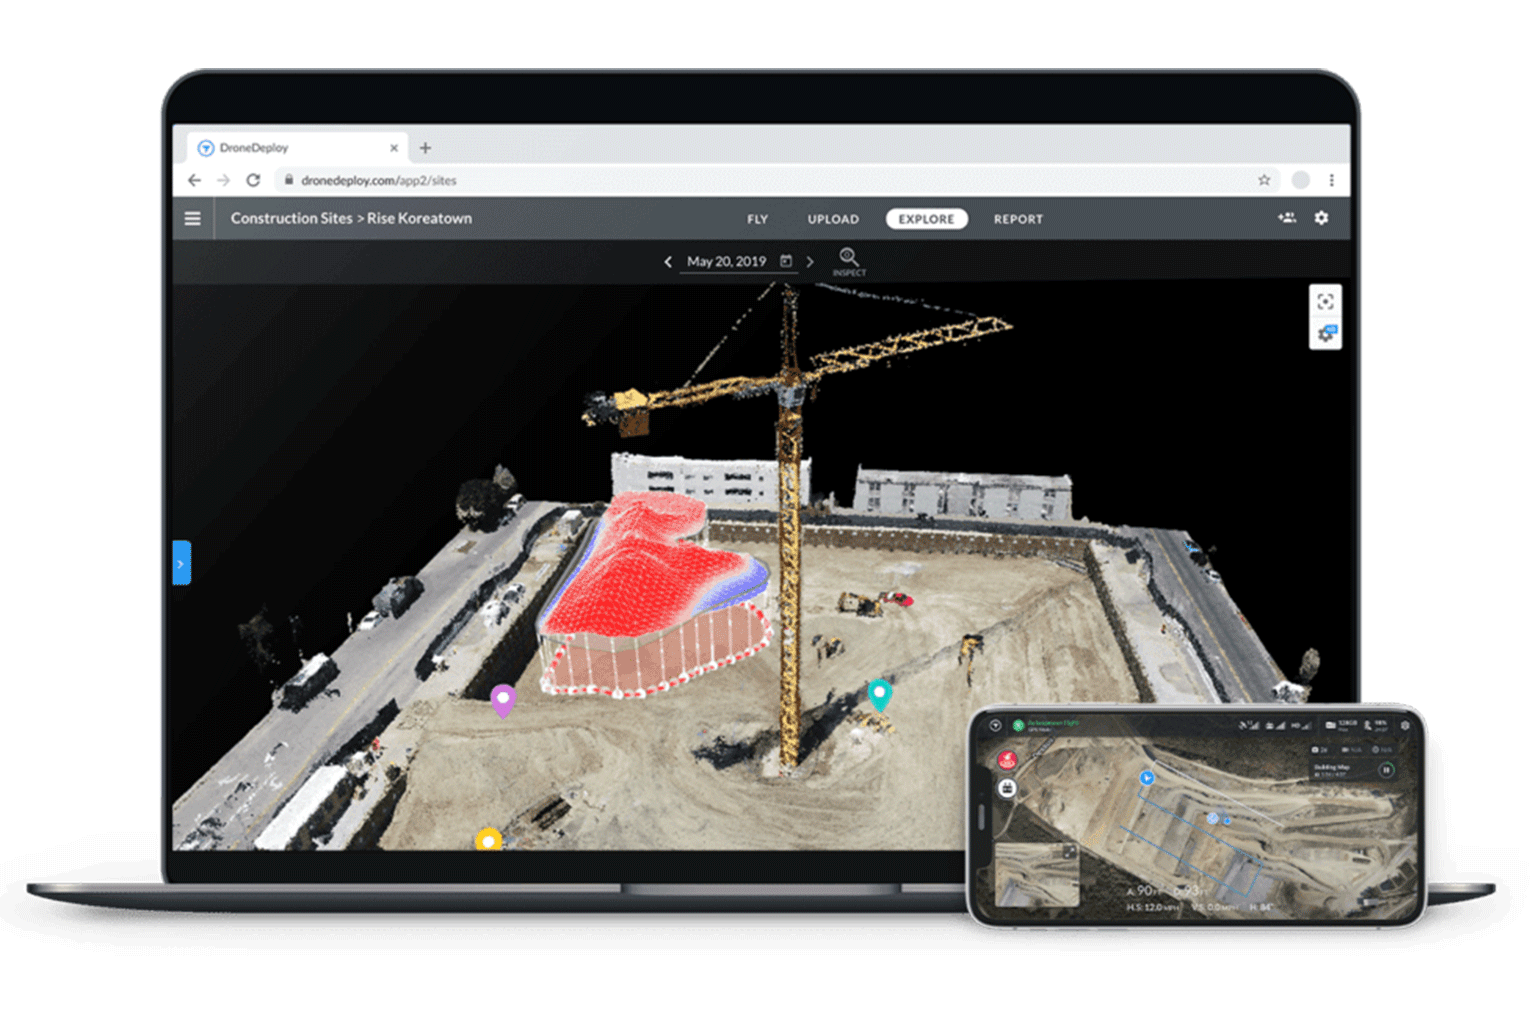Image resolution: width=1536 pixels, height=1024 pixels.
Task: Click the Construction Sites > Rise Koreatown breadcrumb
Action: click(351, 218)
